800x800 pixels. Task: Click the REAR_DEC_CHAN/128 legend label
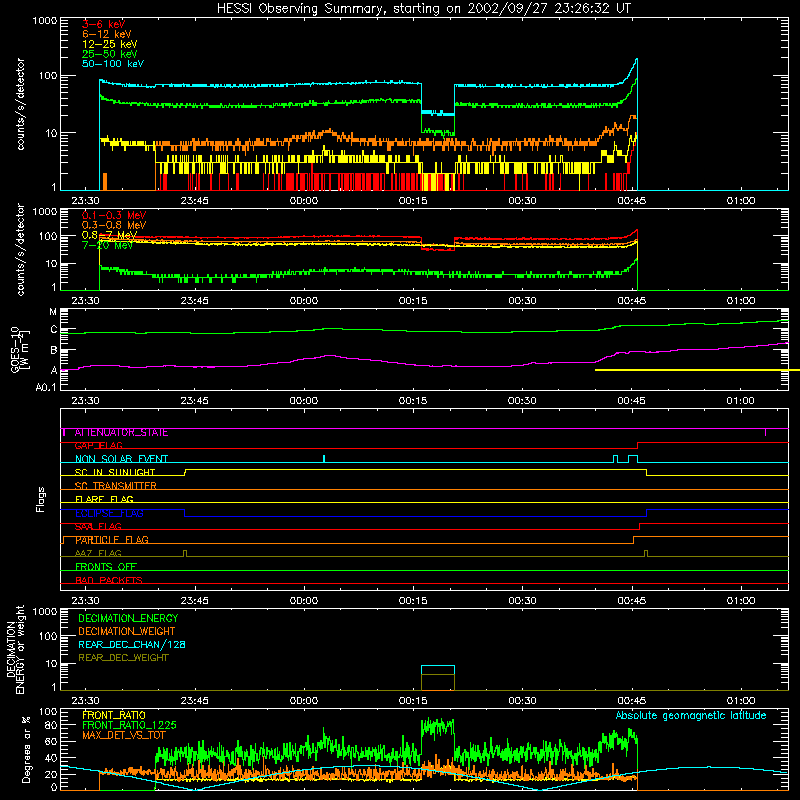point(132,645)
